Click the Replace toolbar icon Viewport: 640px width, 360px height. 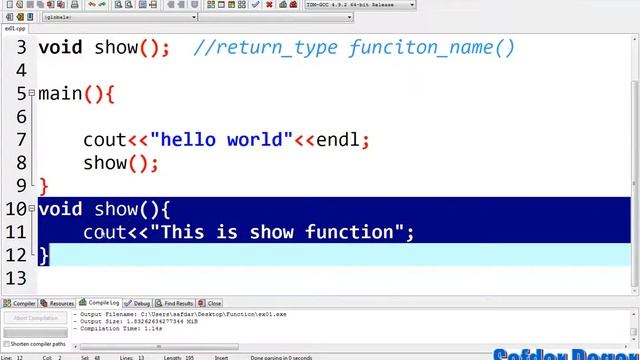tap(129, 4)
